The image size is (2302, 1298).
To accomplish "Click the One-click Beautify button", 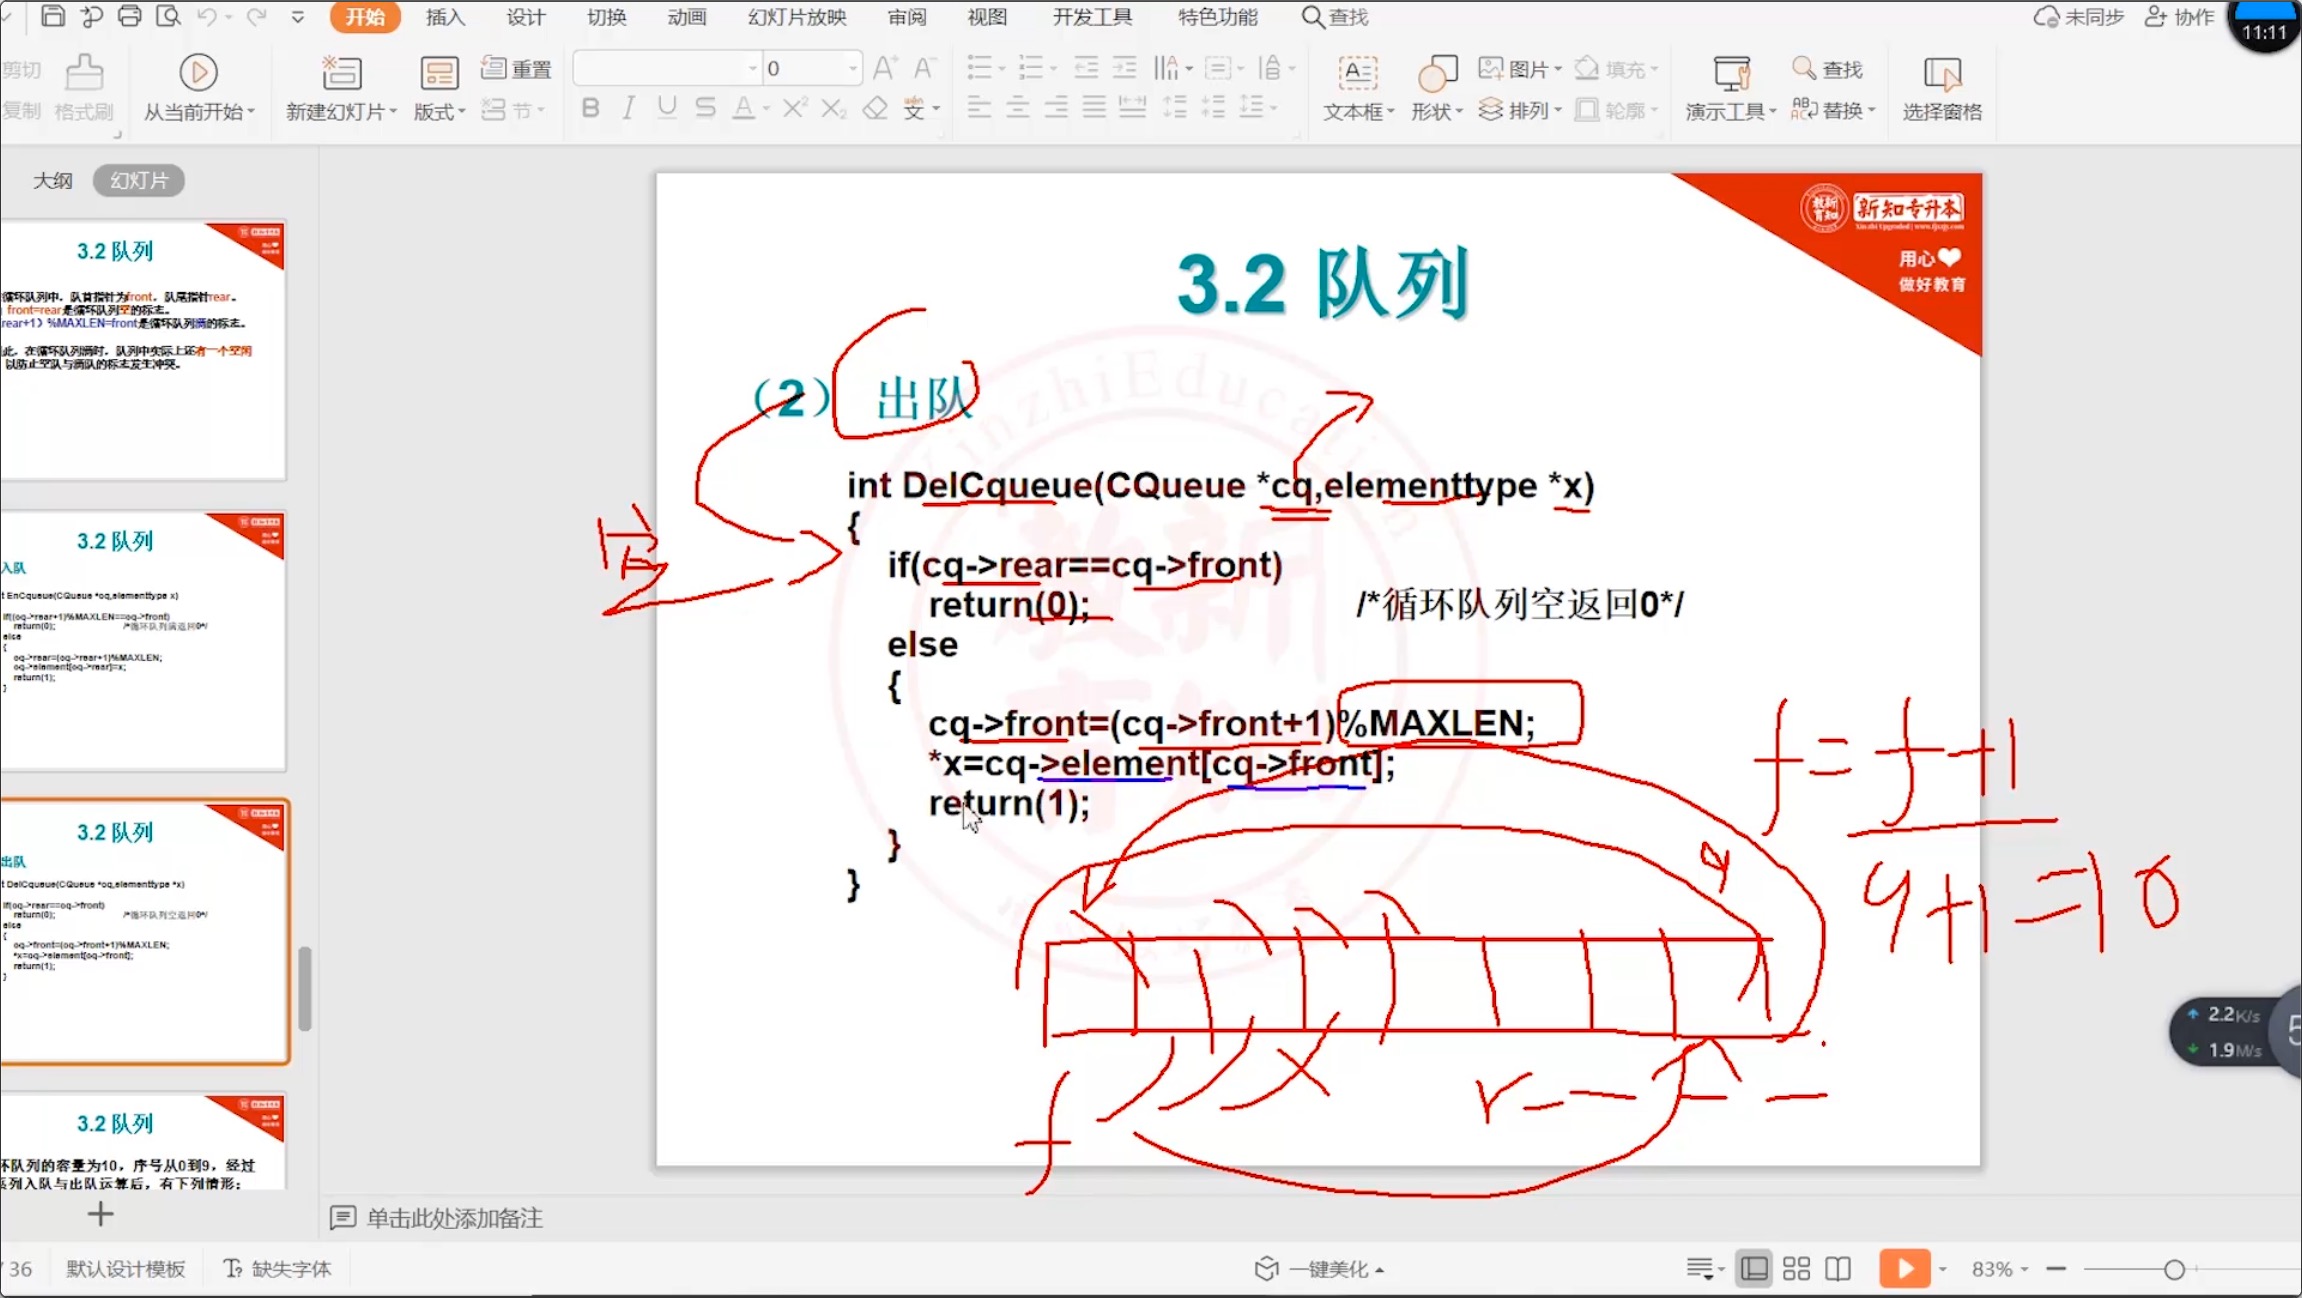I will click(x=1319, y=1269).
